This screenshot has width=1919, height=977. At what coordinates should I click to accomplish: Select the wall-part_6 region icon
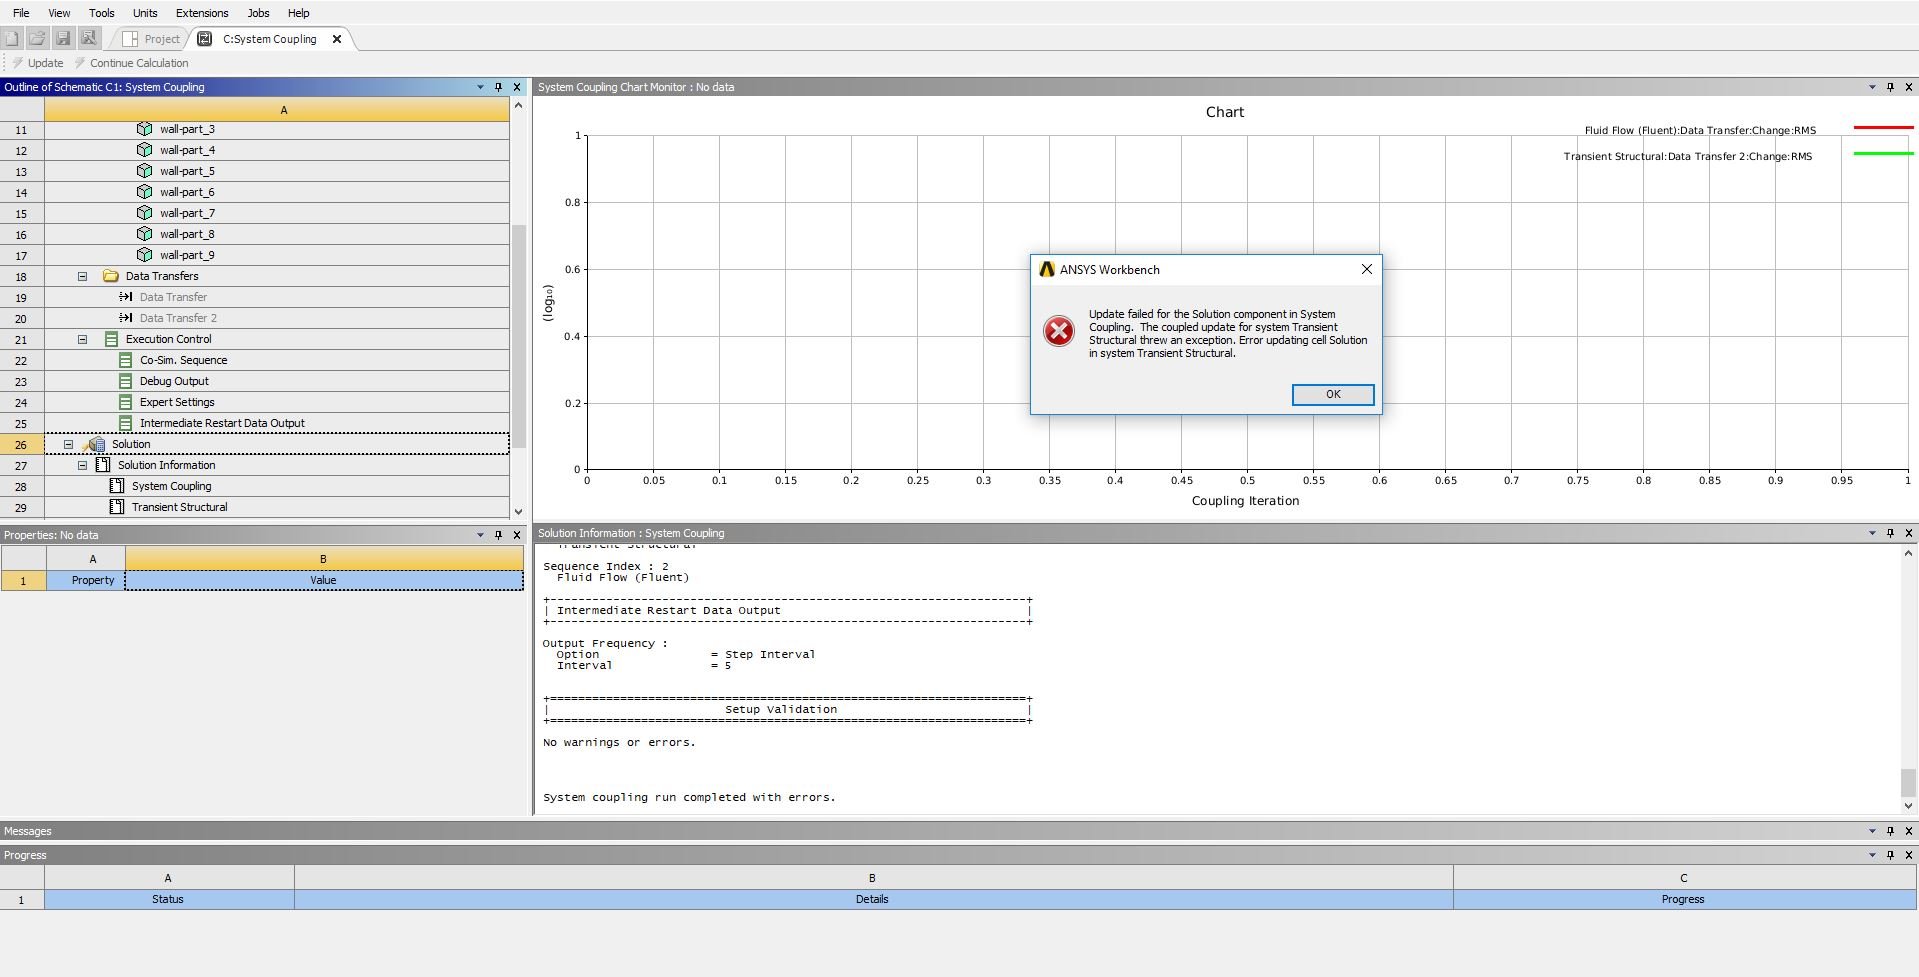click(144, 192)
